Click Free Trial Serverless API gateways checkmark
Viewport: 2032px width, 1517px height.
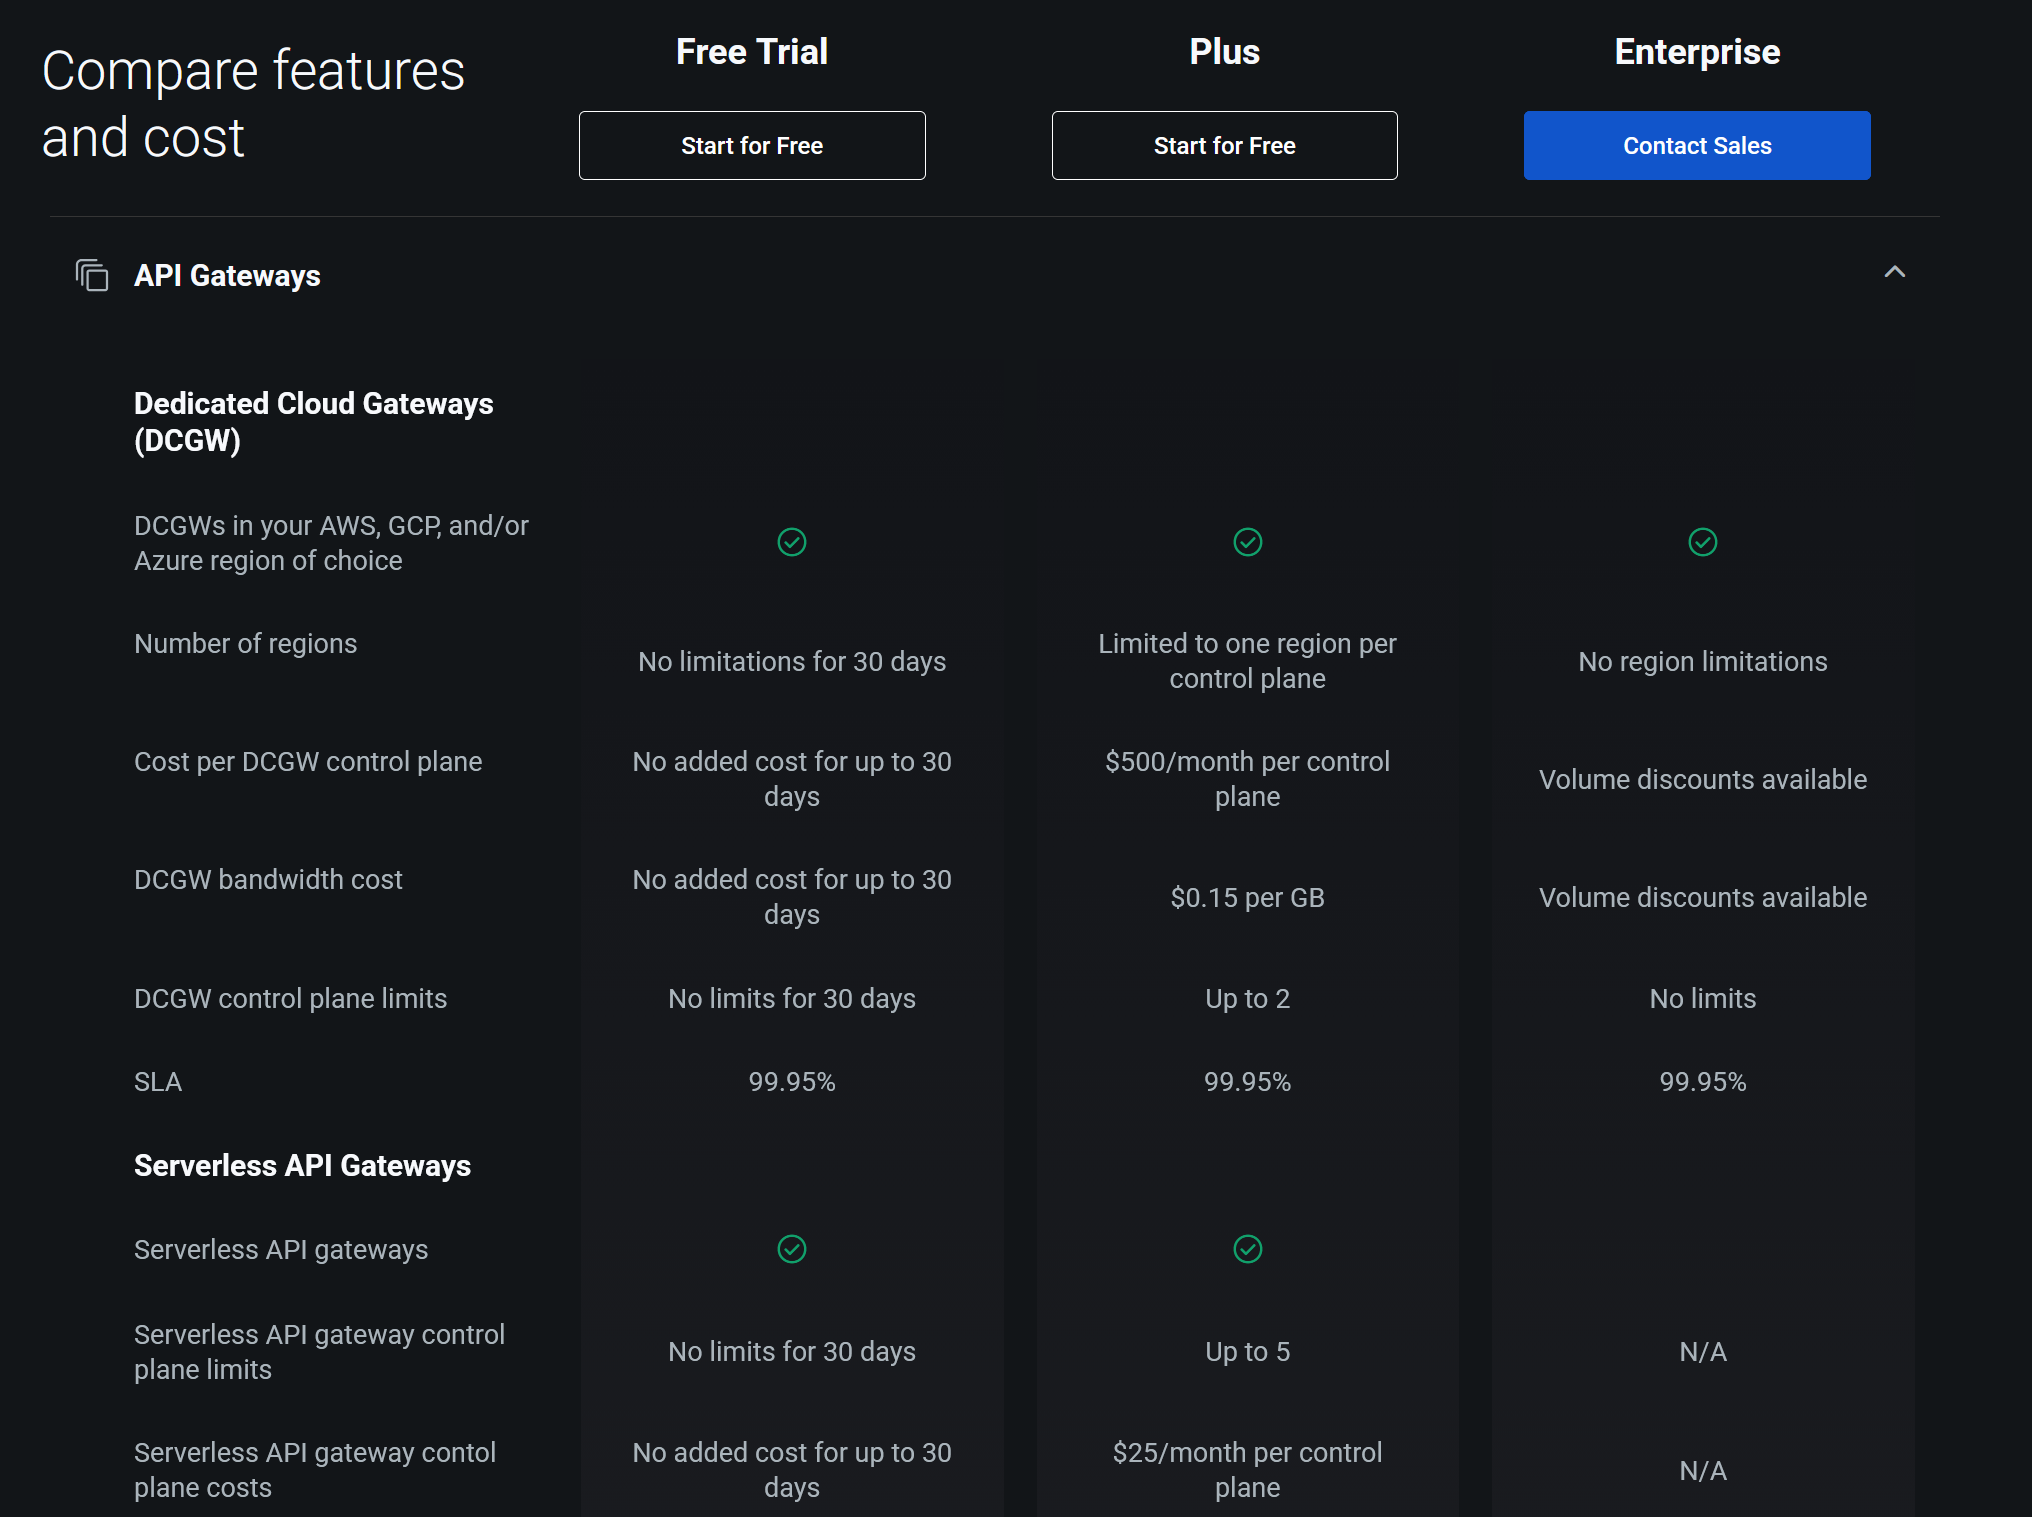(791, 1249)
